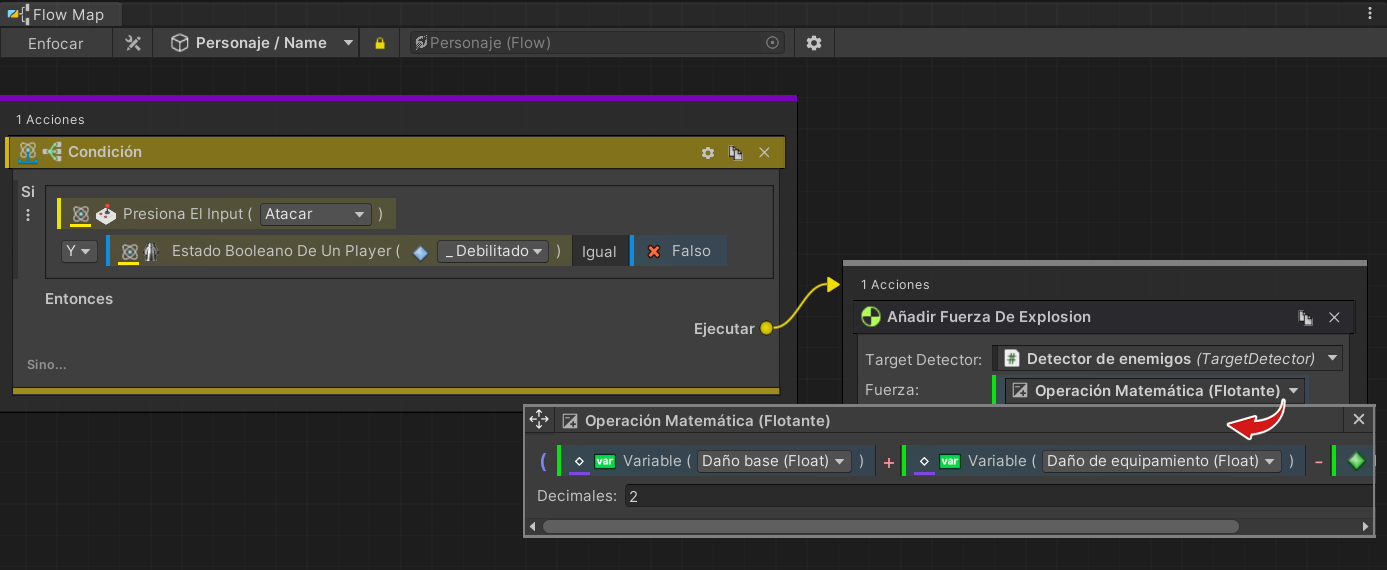
Task: Toggle the lock icon in toolbar
Action: (379, 43)
